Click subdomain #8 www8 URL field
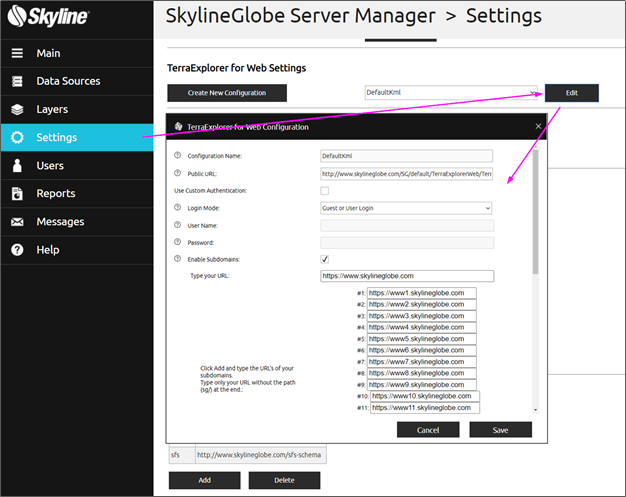 click(x=422, y=373)
